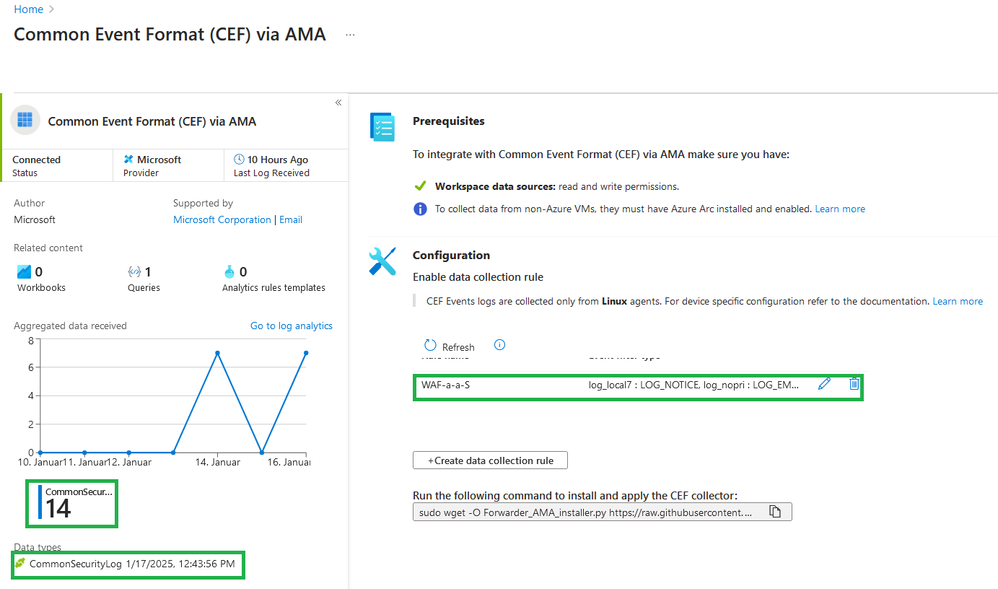Delete the WAF-a-a-S data collection rule

(x=854, y=384)
